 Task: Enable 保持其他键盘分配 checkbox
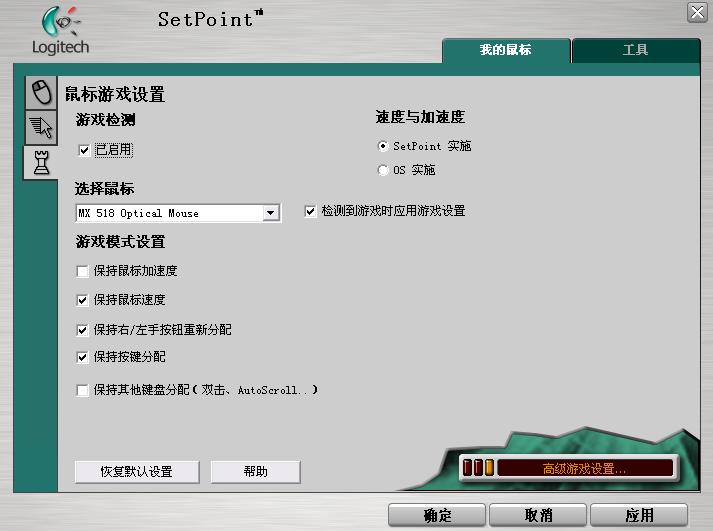click(83, 391)
